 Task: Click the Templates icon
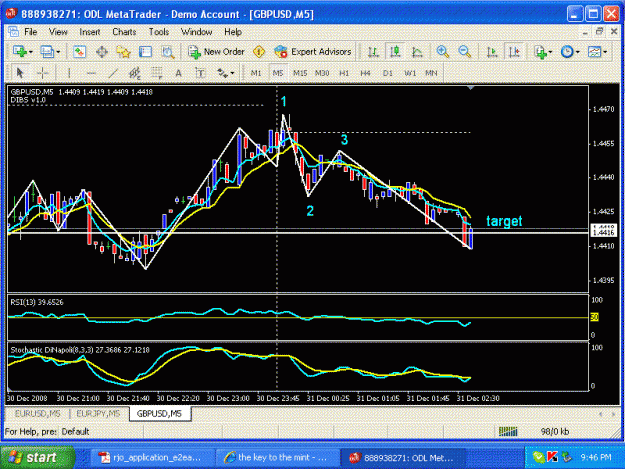(594, 52)
